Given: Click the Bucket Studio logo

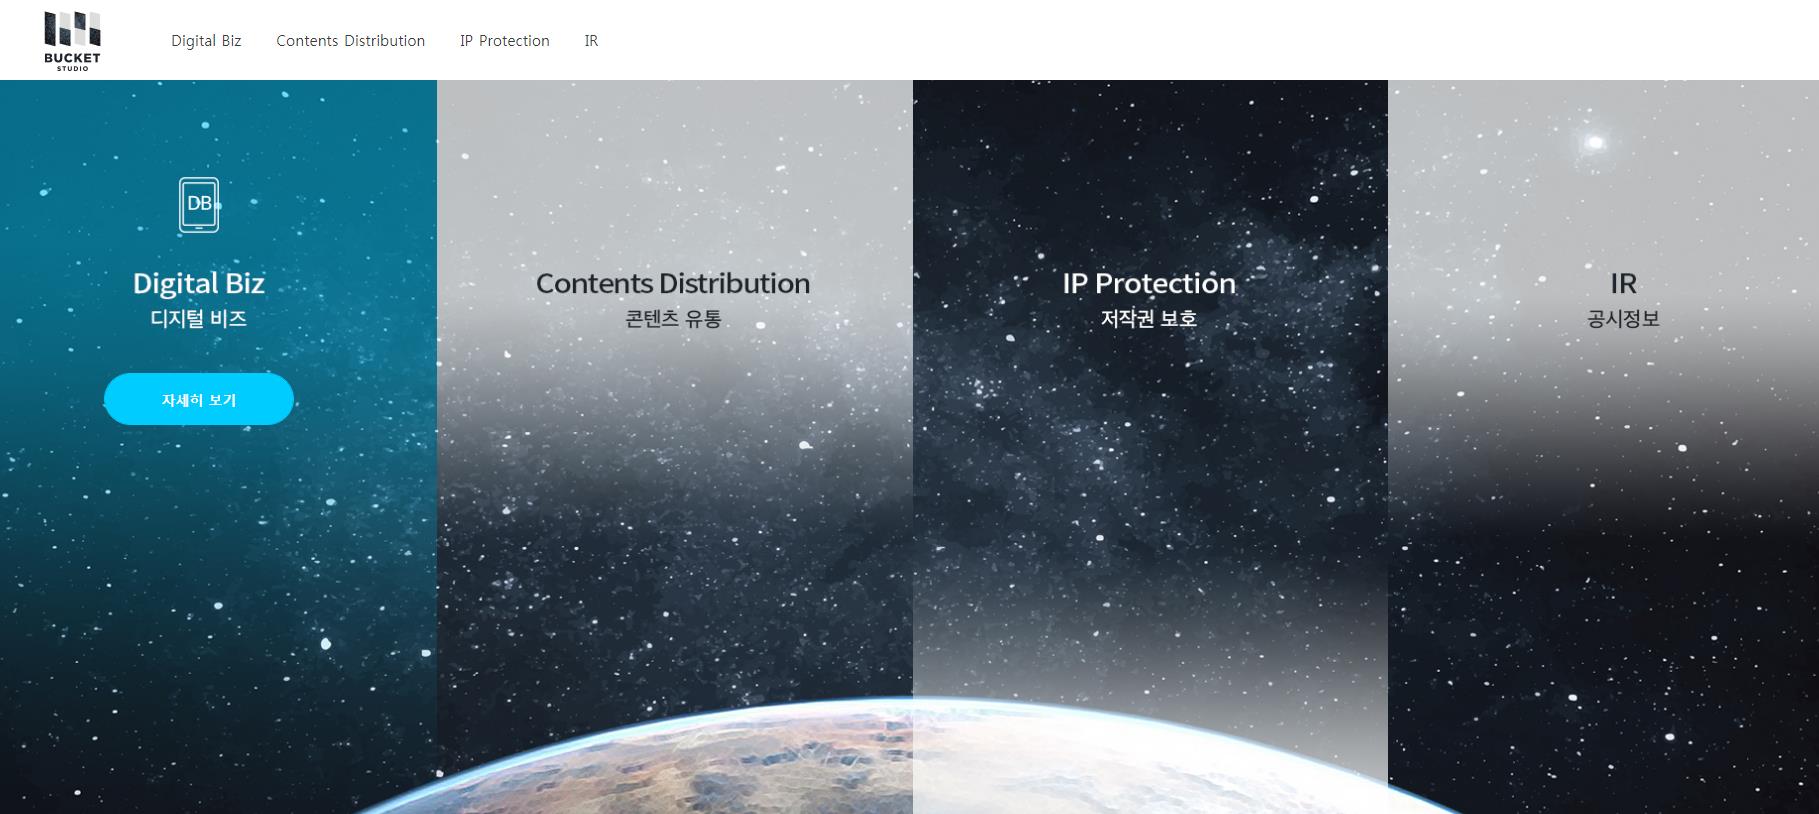Looking at the screenshot, I should click(x=72, y=40).
